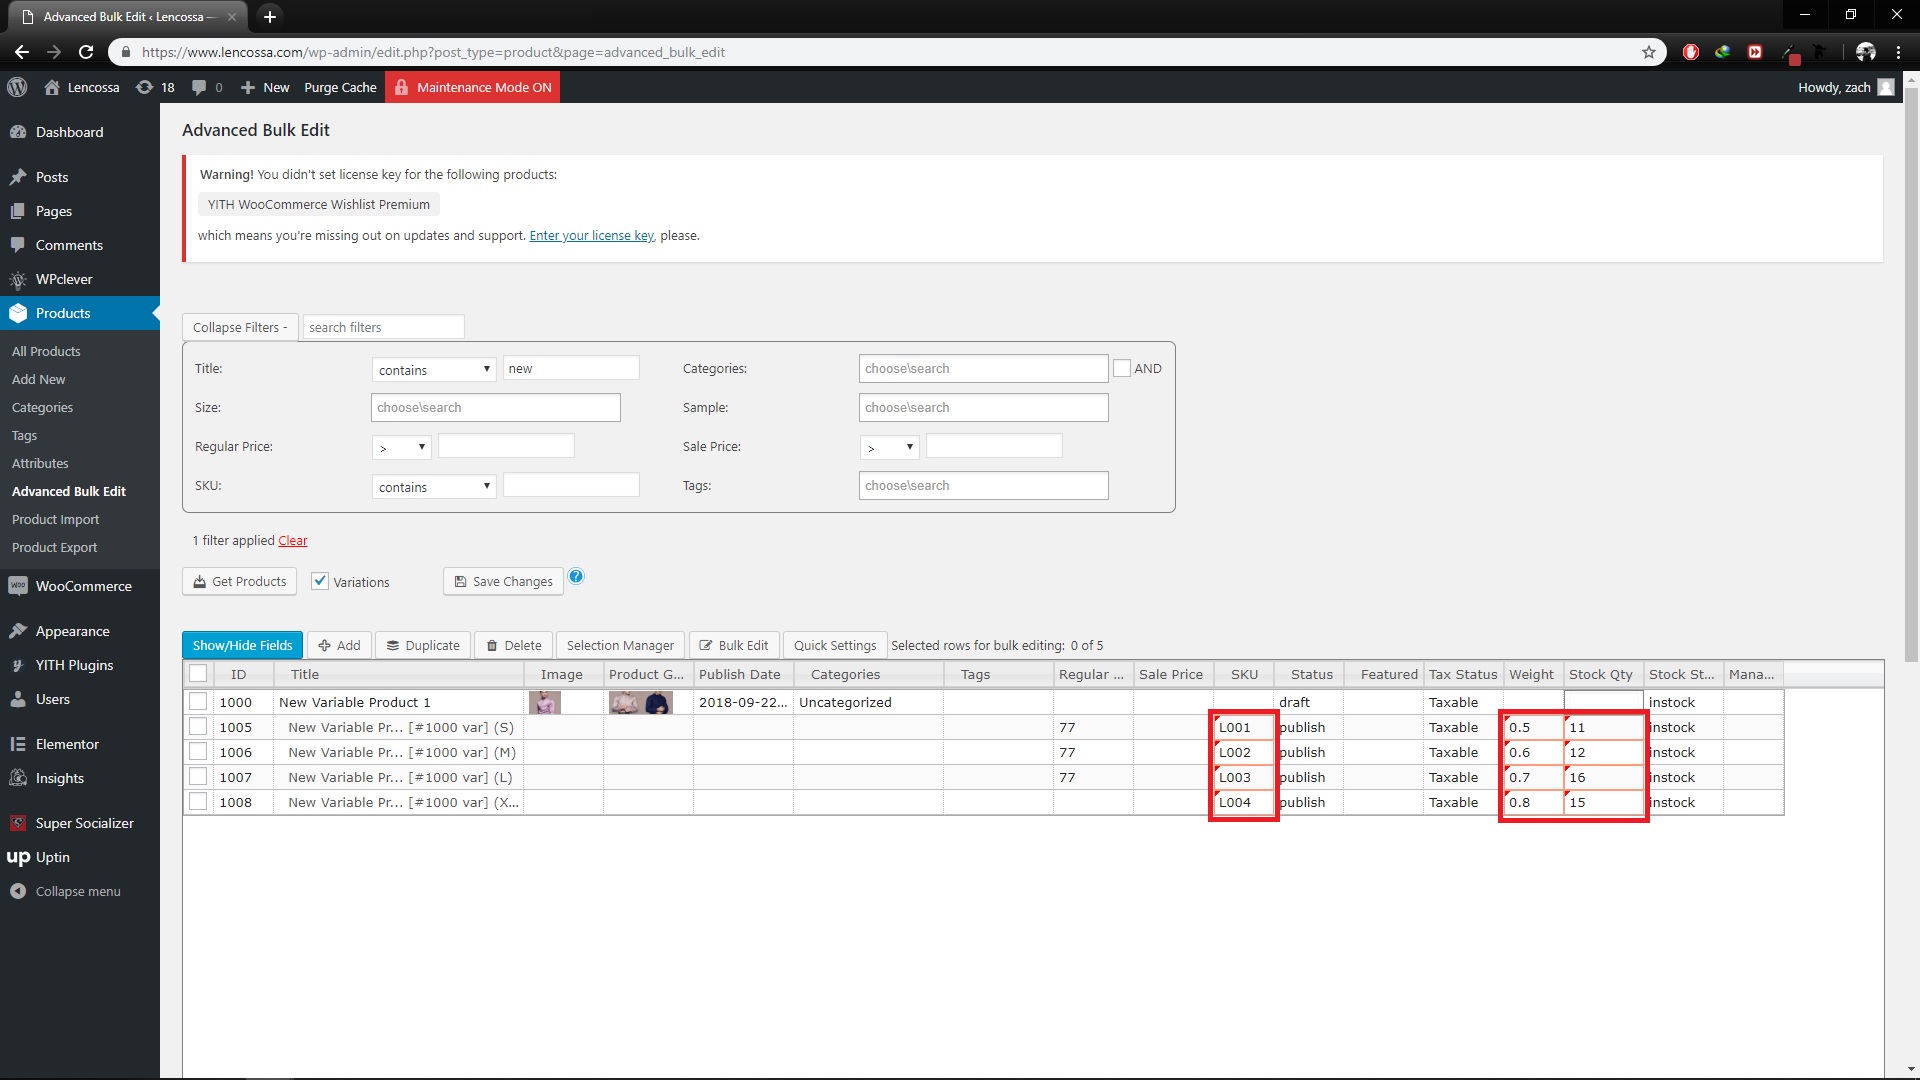Check the row checkbox for ID 1007
1920x1080 pixels.
198,777
